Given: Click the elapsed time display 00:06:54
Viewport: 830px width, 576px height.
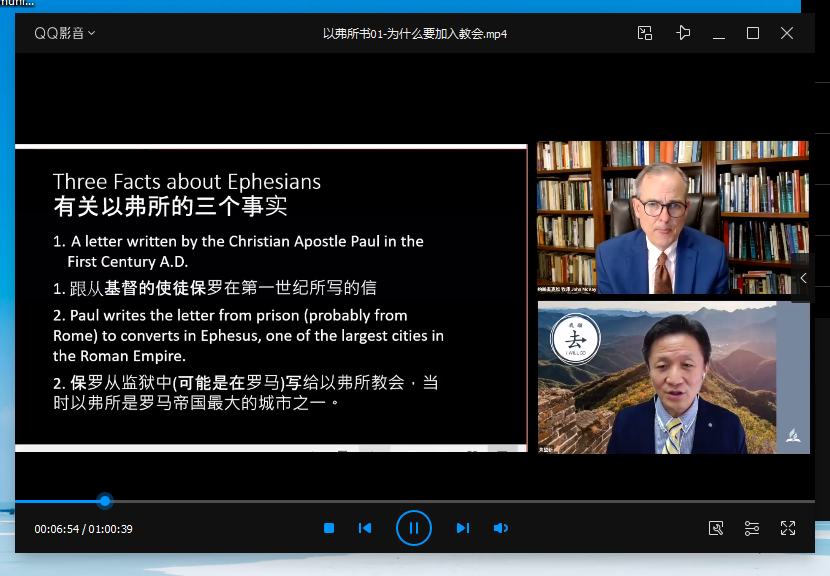Looking at the screenshot, I should pyautogui.click(x=57, y=528).
